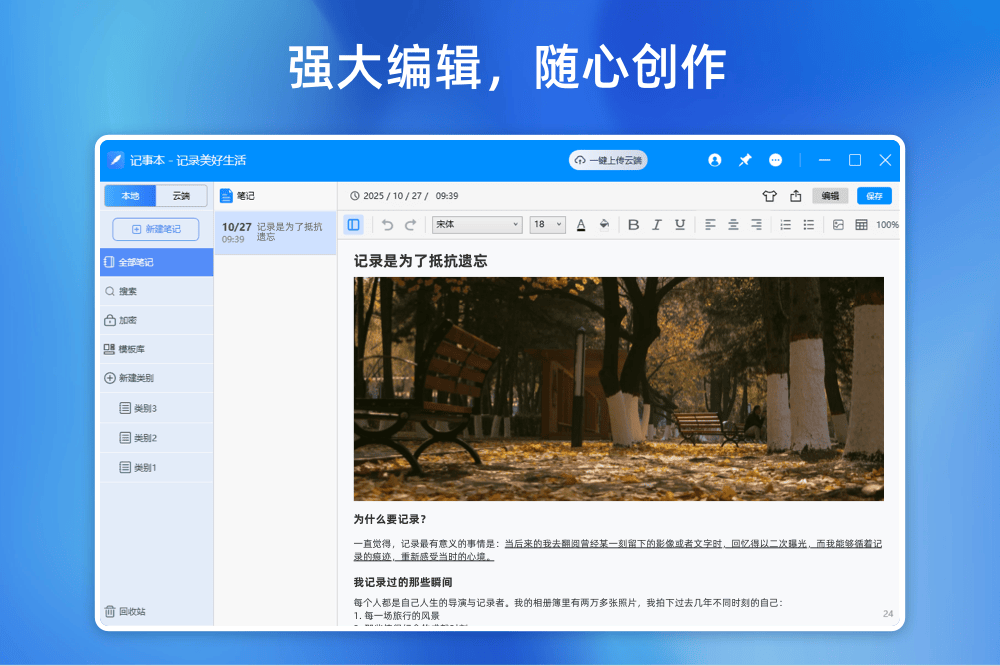This screenshot has height=666, width=1000.
Task: Click the share export icon
Action: 796,196
